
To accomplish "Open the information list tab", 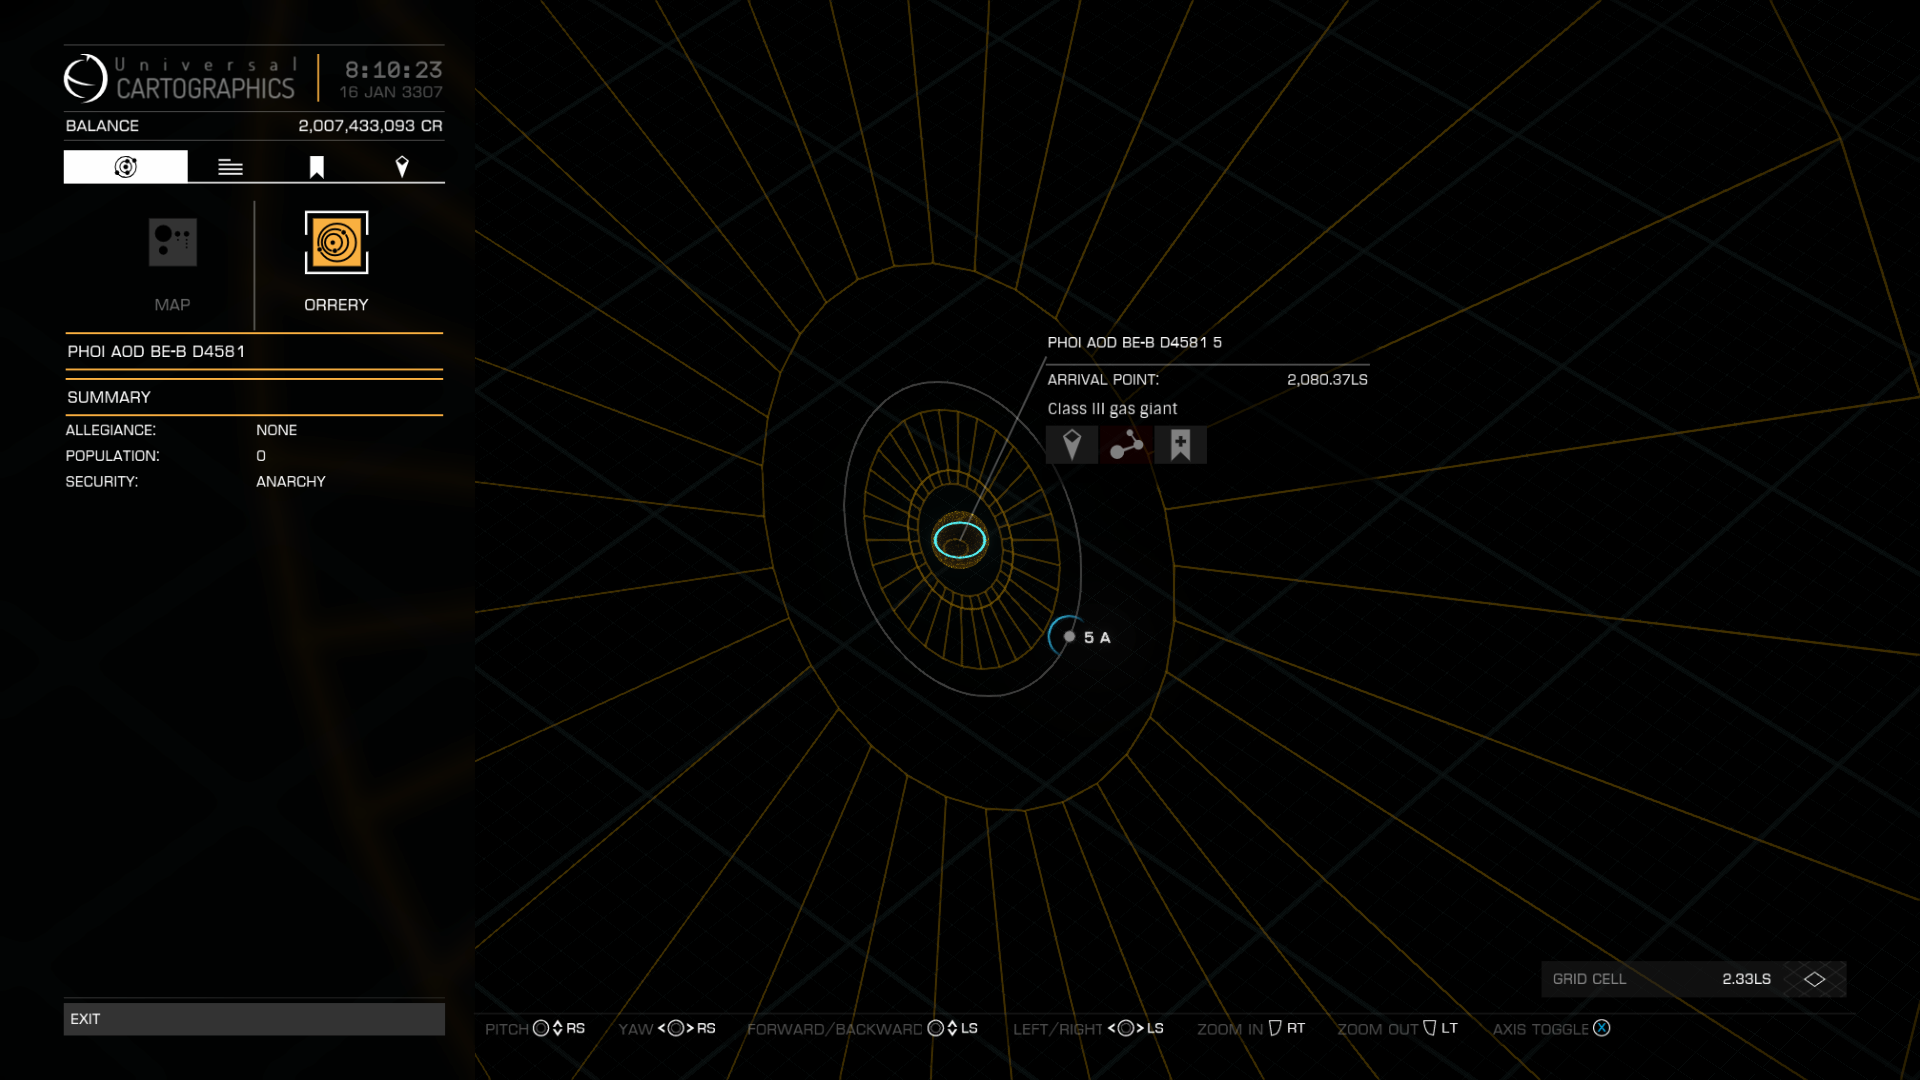I will pyautogui.click(x=230, y=167).
